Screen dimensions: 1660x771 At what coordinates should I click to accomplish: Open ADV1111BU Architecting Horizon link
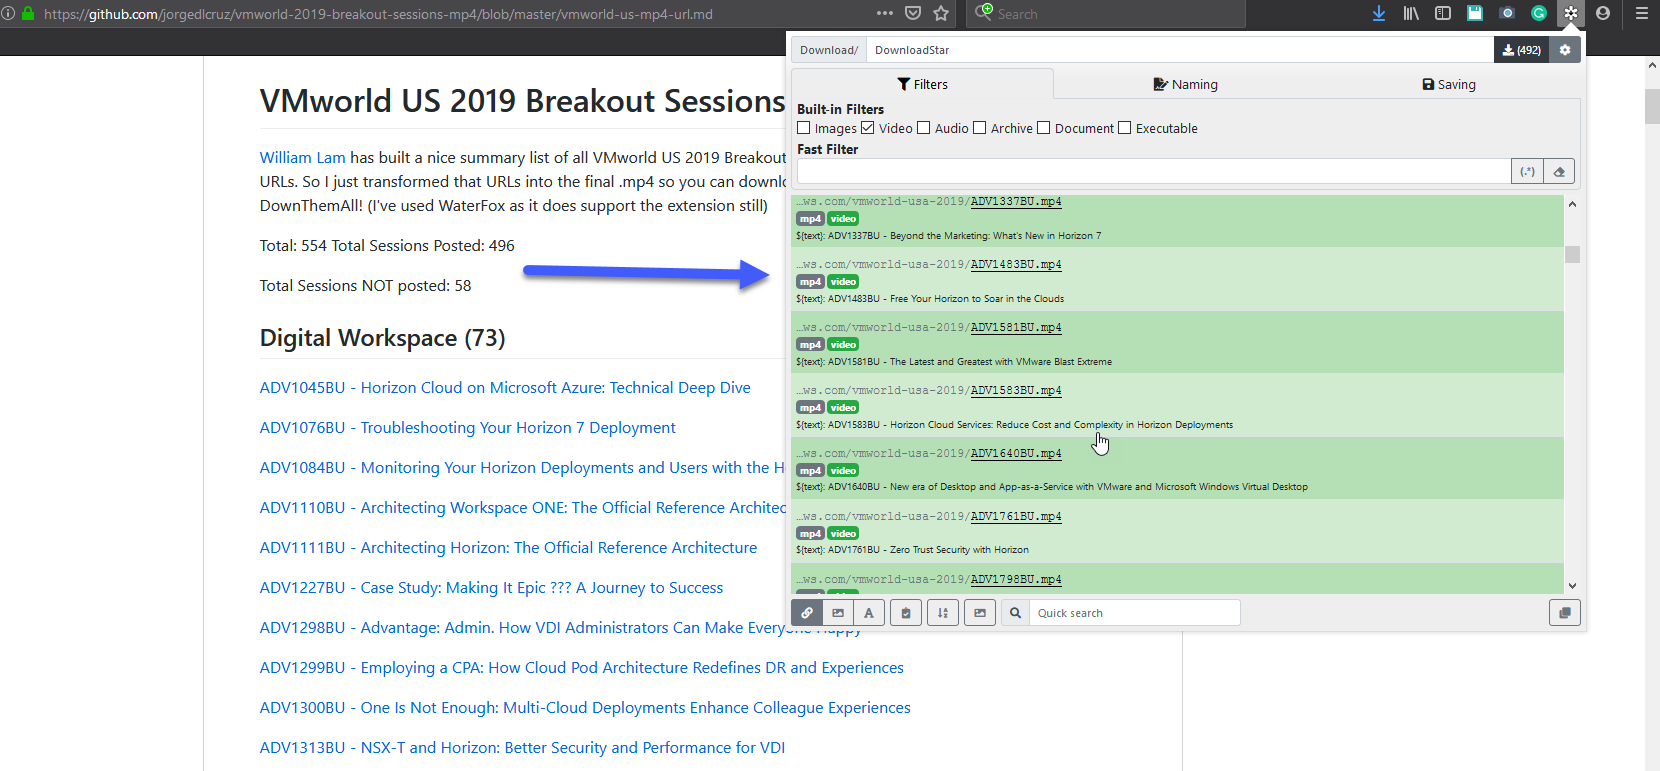509,547
